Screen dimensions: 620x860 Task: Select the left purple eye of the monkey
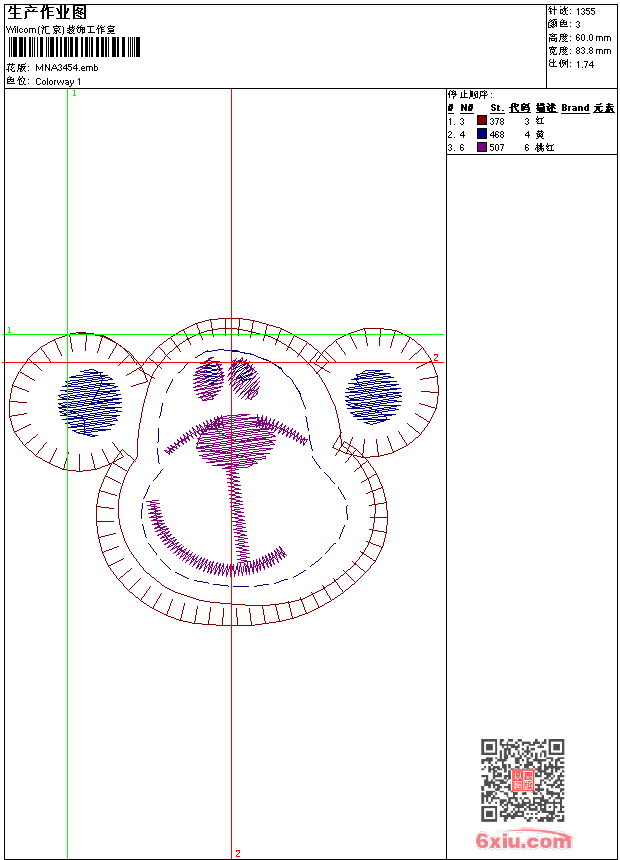[208, 380]
